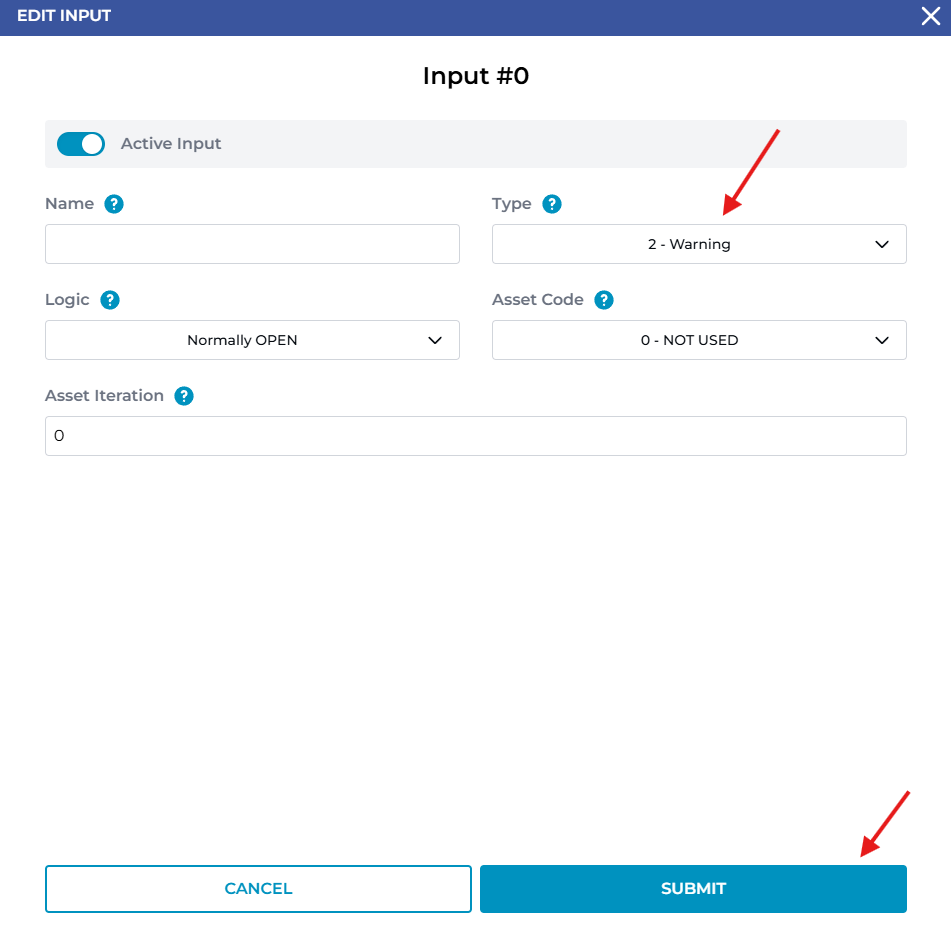The height and width of the screenshot is (951, 951).
Task: Open the Type dropdown showing 2 - Warning
Action: 688,244
